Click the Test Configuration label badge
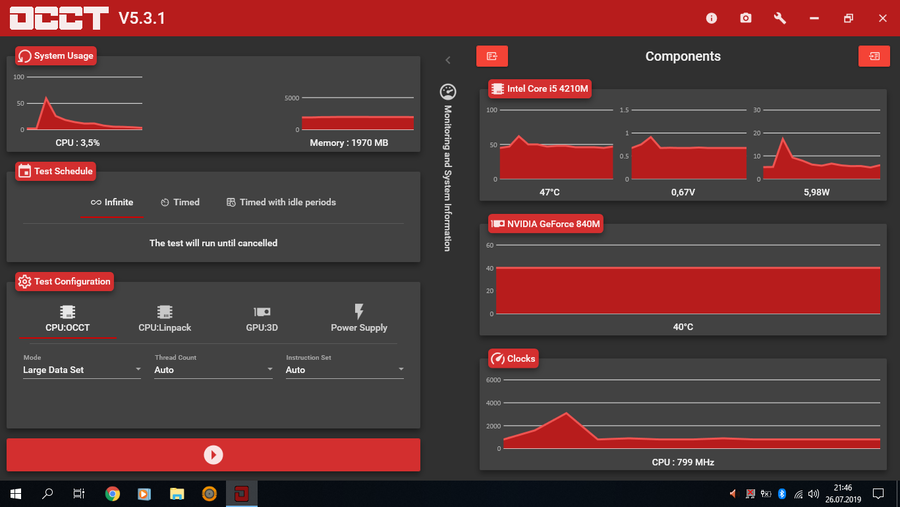This screenshot has width=900, height=507. (x=64, y=281)
